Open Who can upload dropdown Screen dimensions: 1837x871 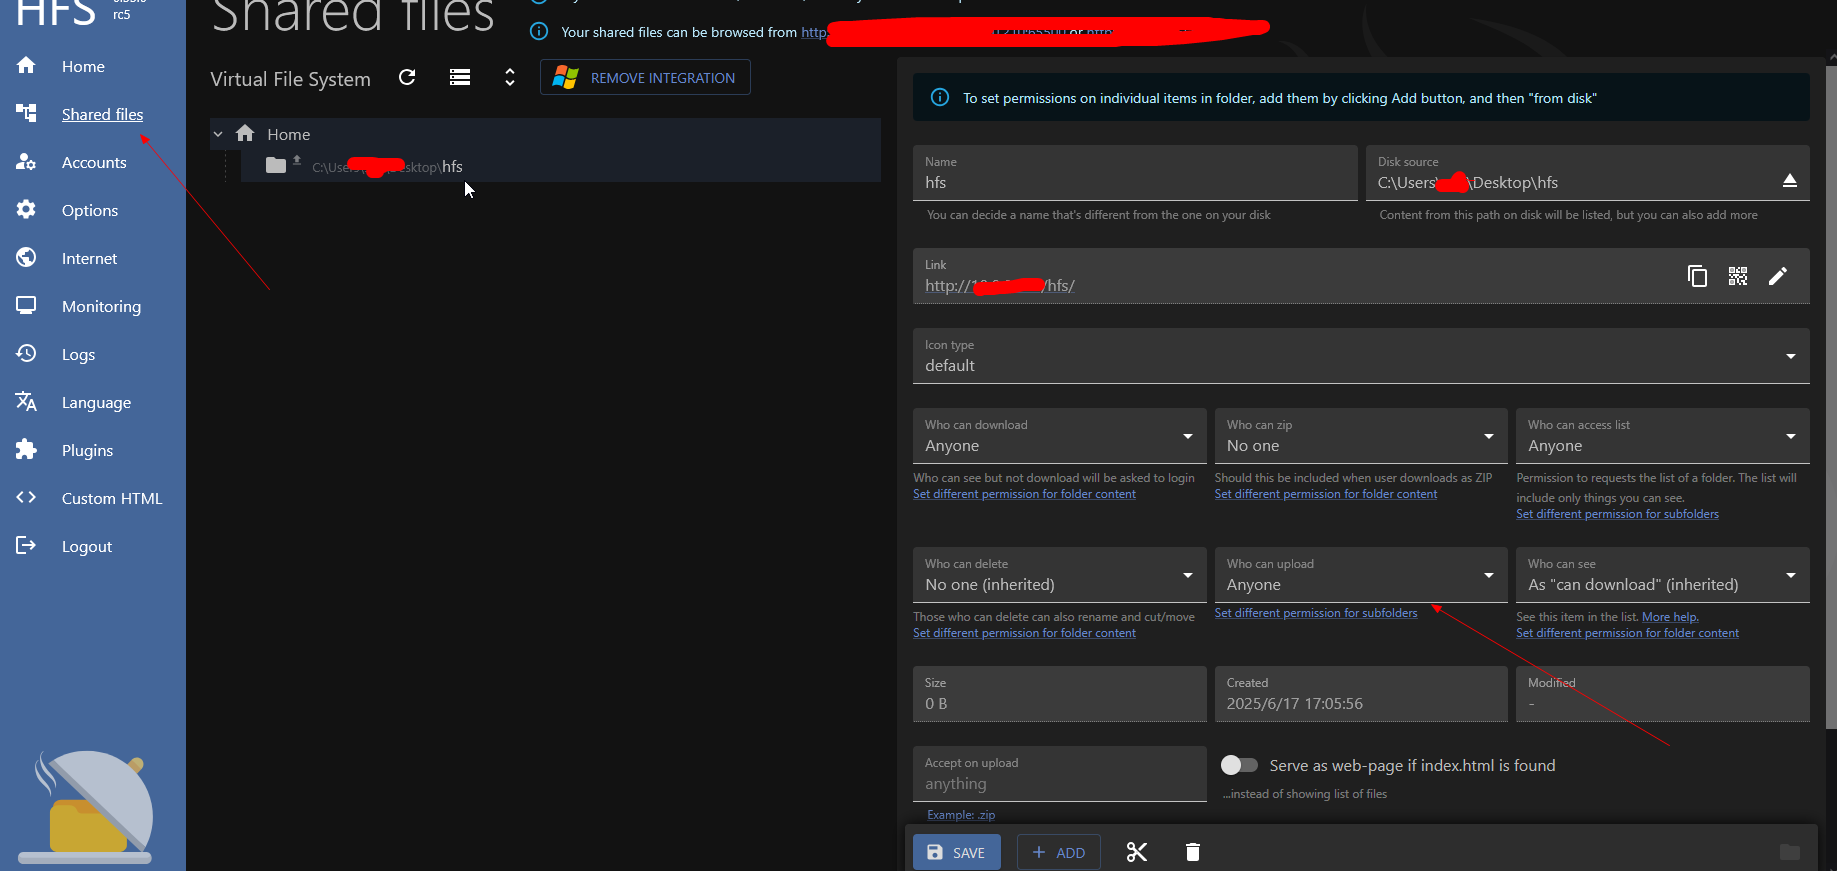[1361, 575]
